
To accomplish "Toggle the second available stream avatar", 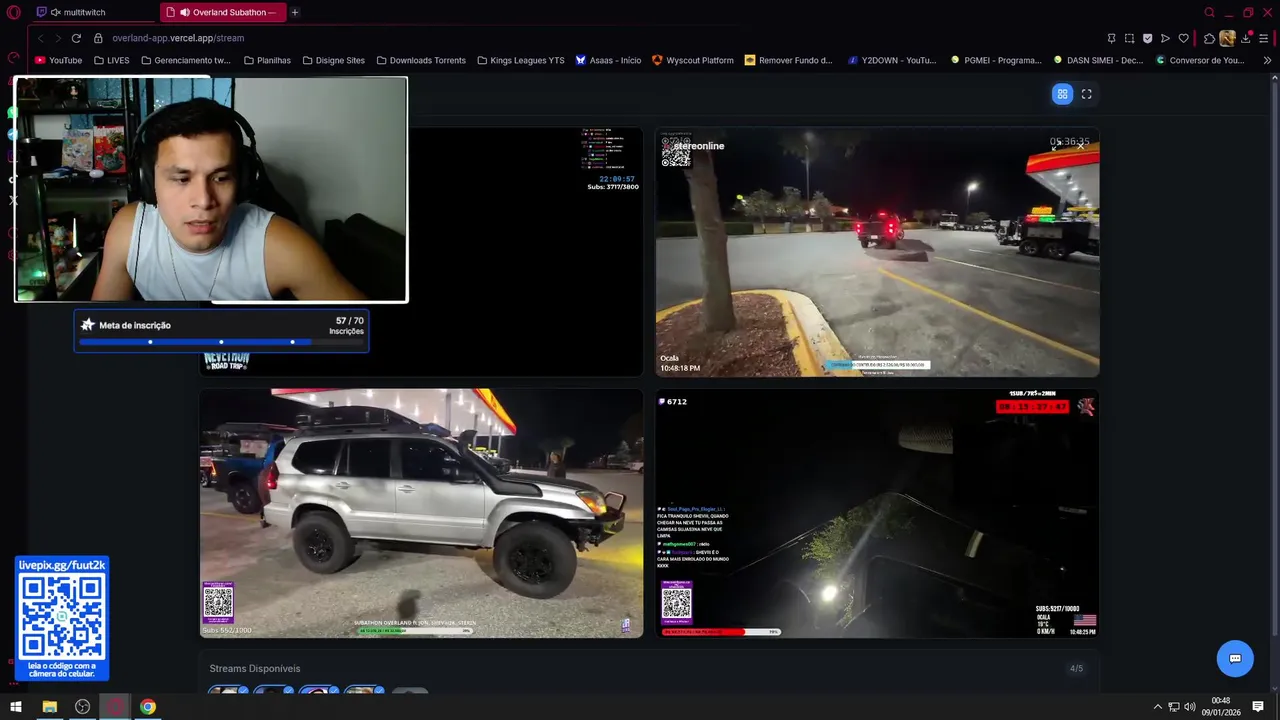I will click(273, 691).
